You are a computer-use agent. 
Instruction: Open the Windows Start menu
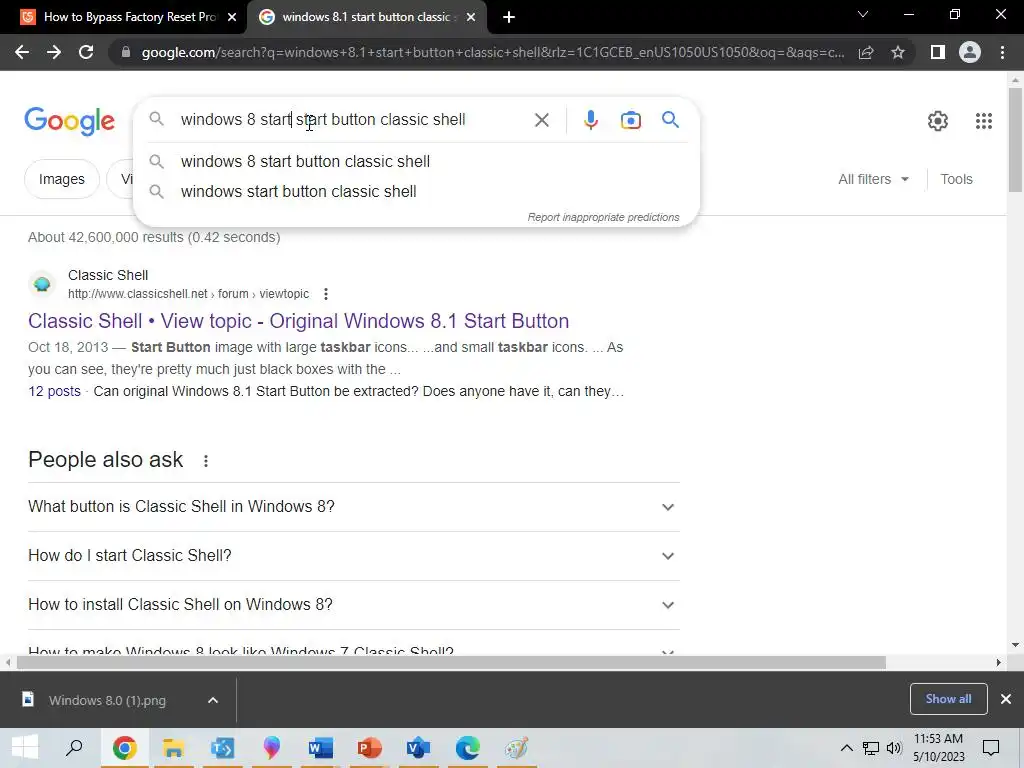click(25, 748)
